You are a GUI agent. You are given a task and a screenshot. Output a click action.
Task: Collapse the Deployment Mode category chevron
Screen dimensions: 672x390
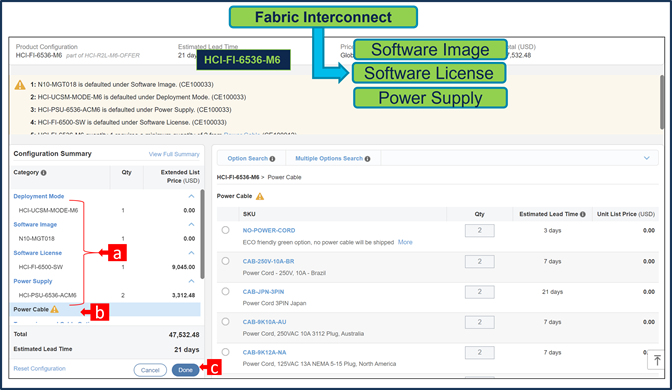coord(191,196)
